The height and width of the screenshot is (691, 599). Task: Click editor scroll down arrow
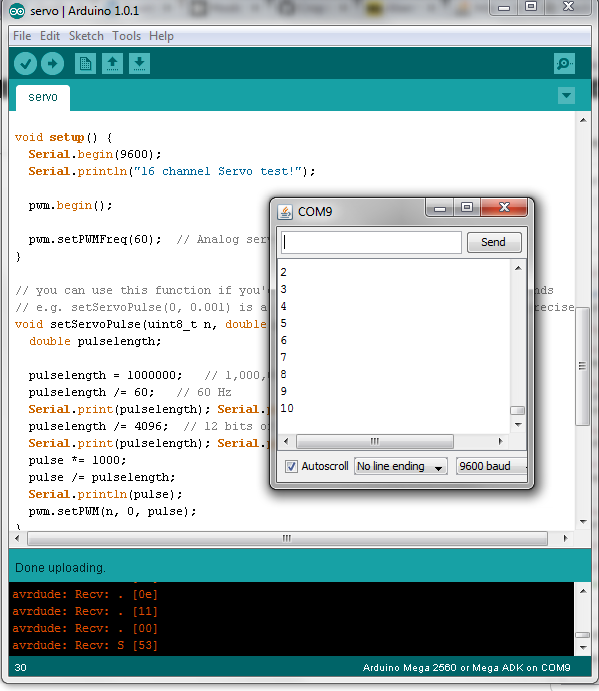[x=583, y=522]
